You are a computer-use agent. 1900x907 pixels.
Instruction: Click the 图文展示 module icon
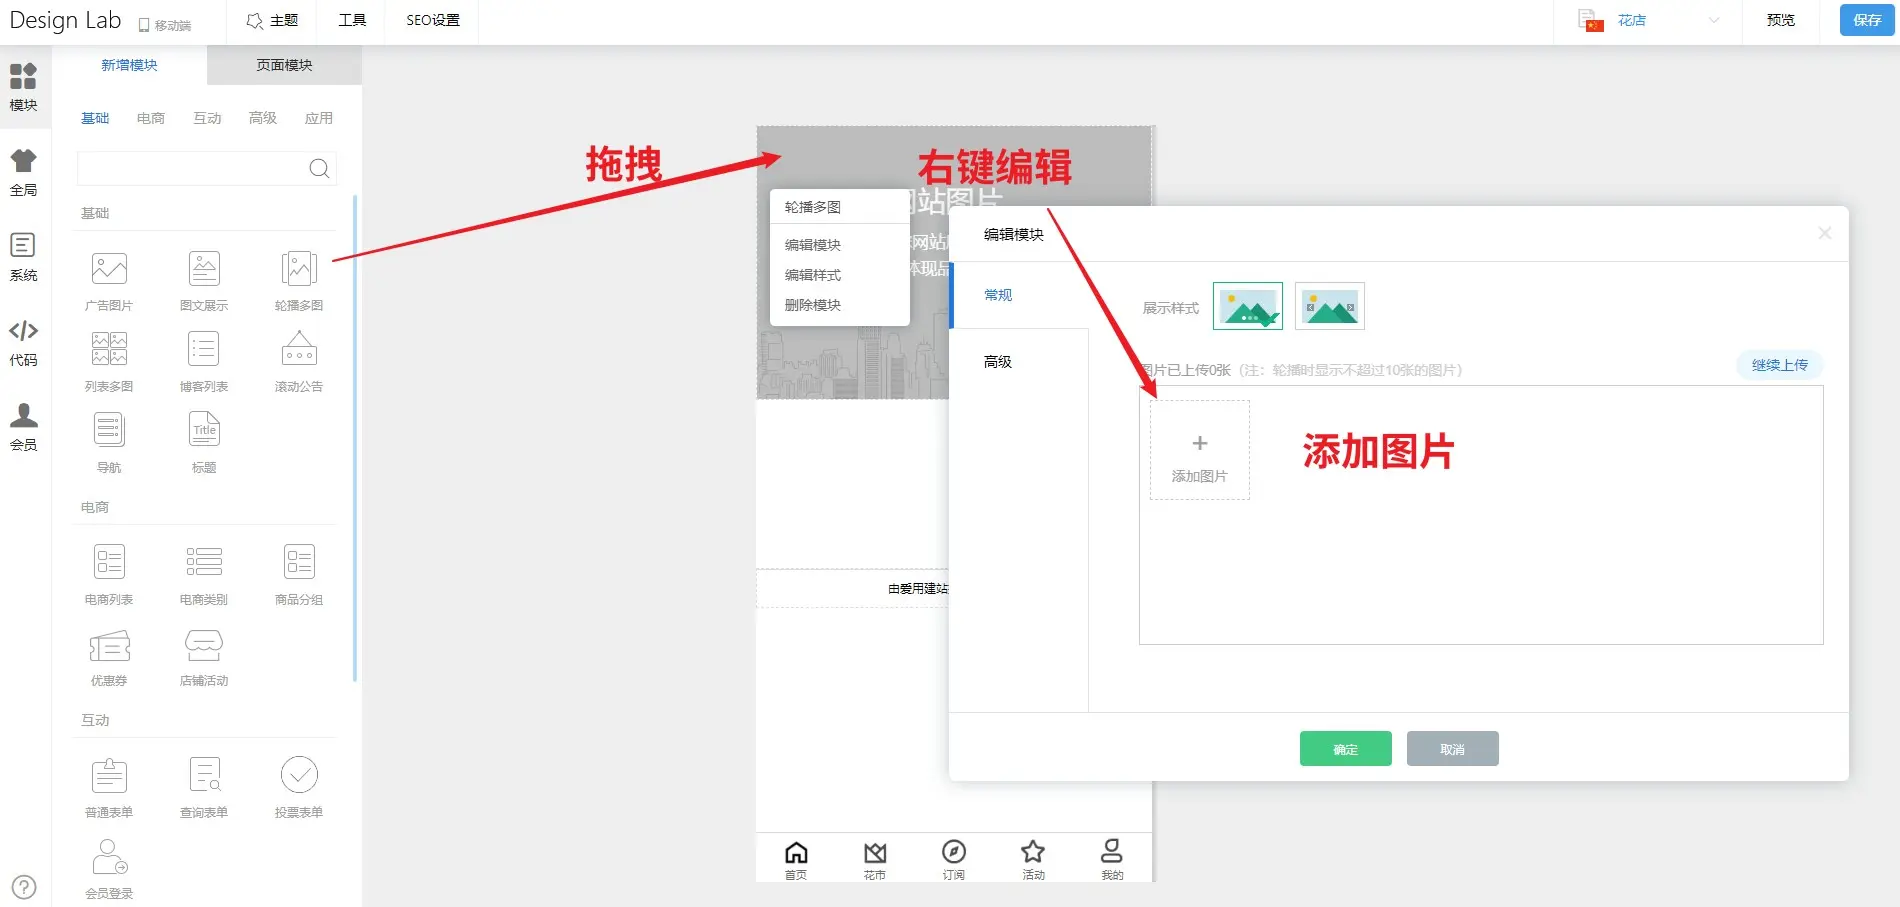(204, 269)
